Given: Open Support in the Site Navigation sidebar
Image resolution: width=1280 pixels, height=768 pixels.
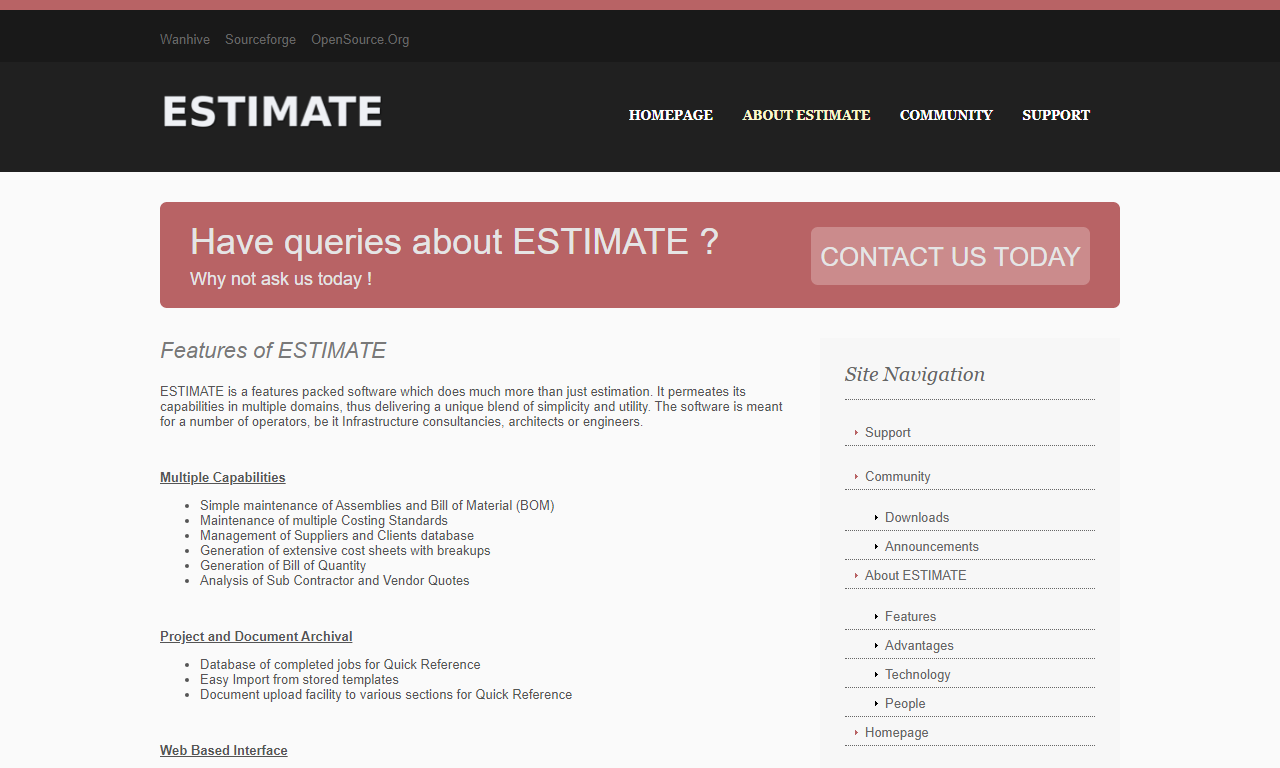Looking at the screenshot, I should (888, 433).
